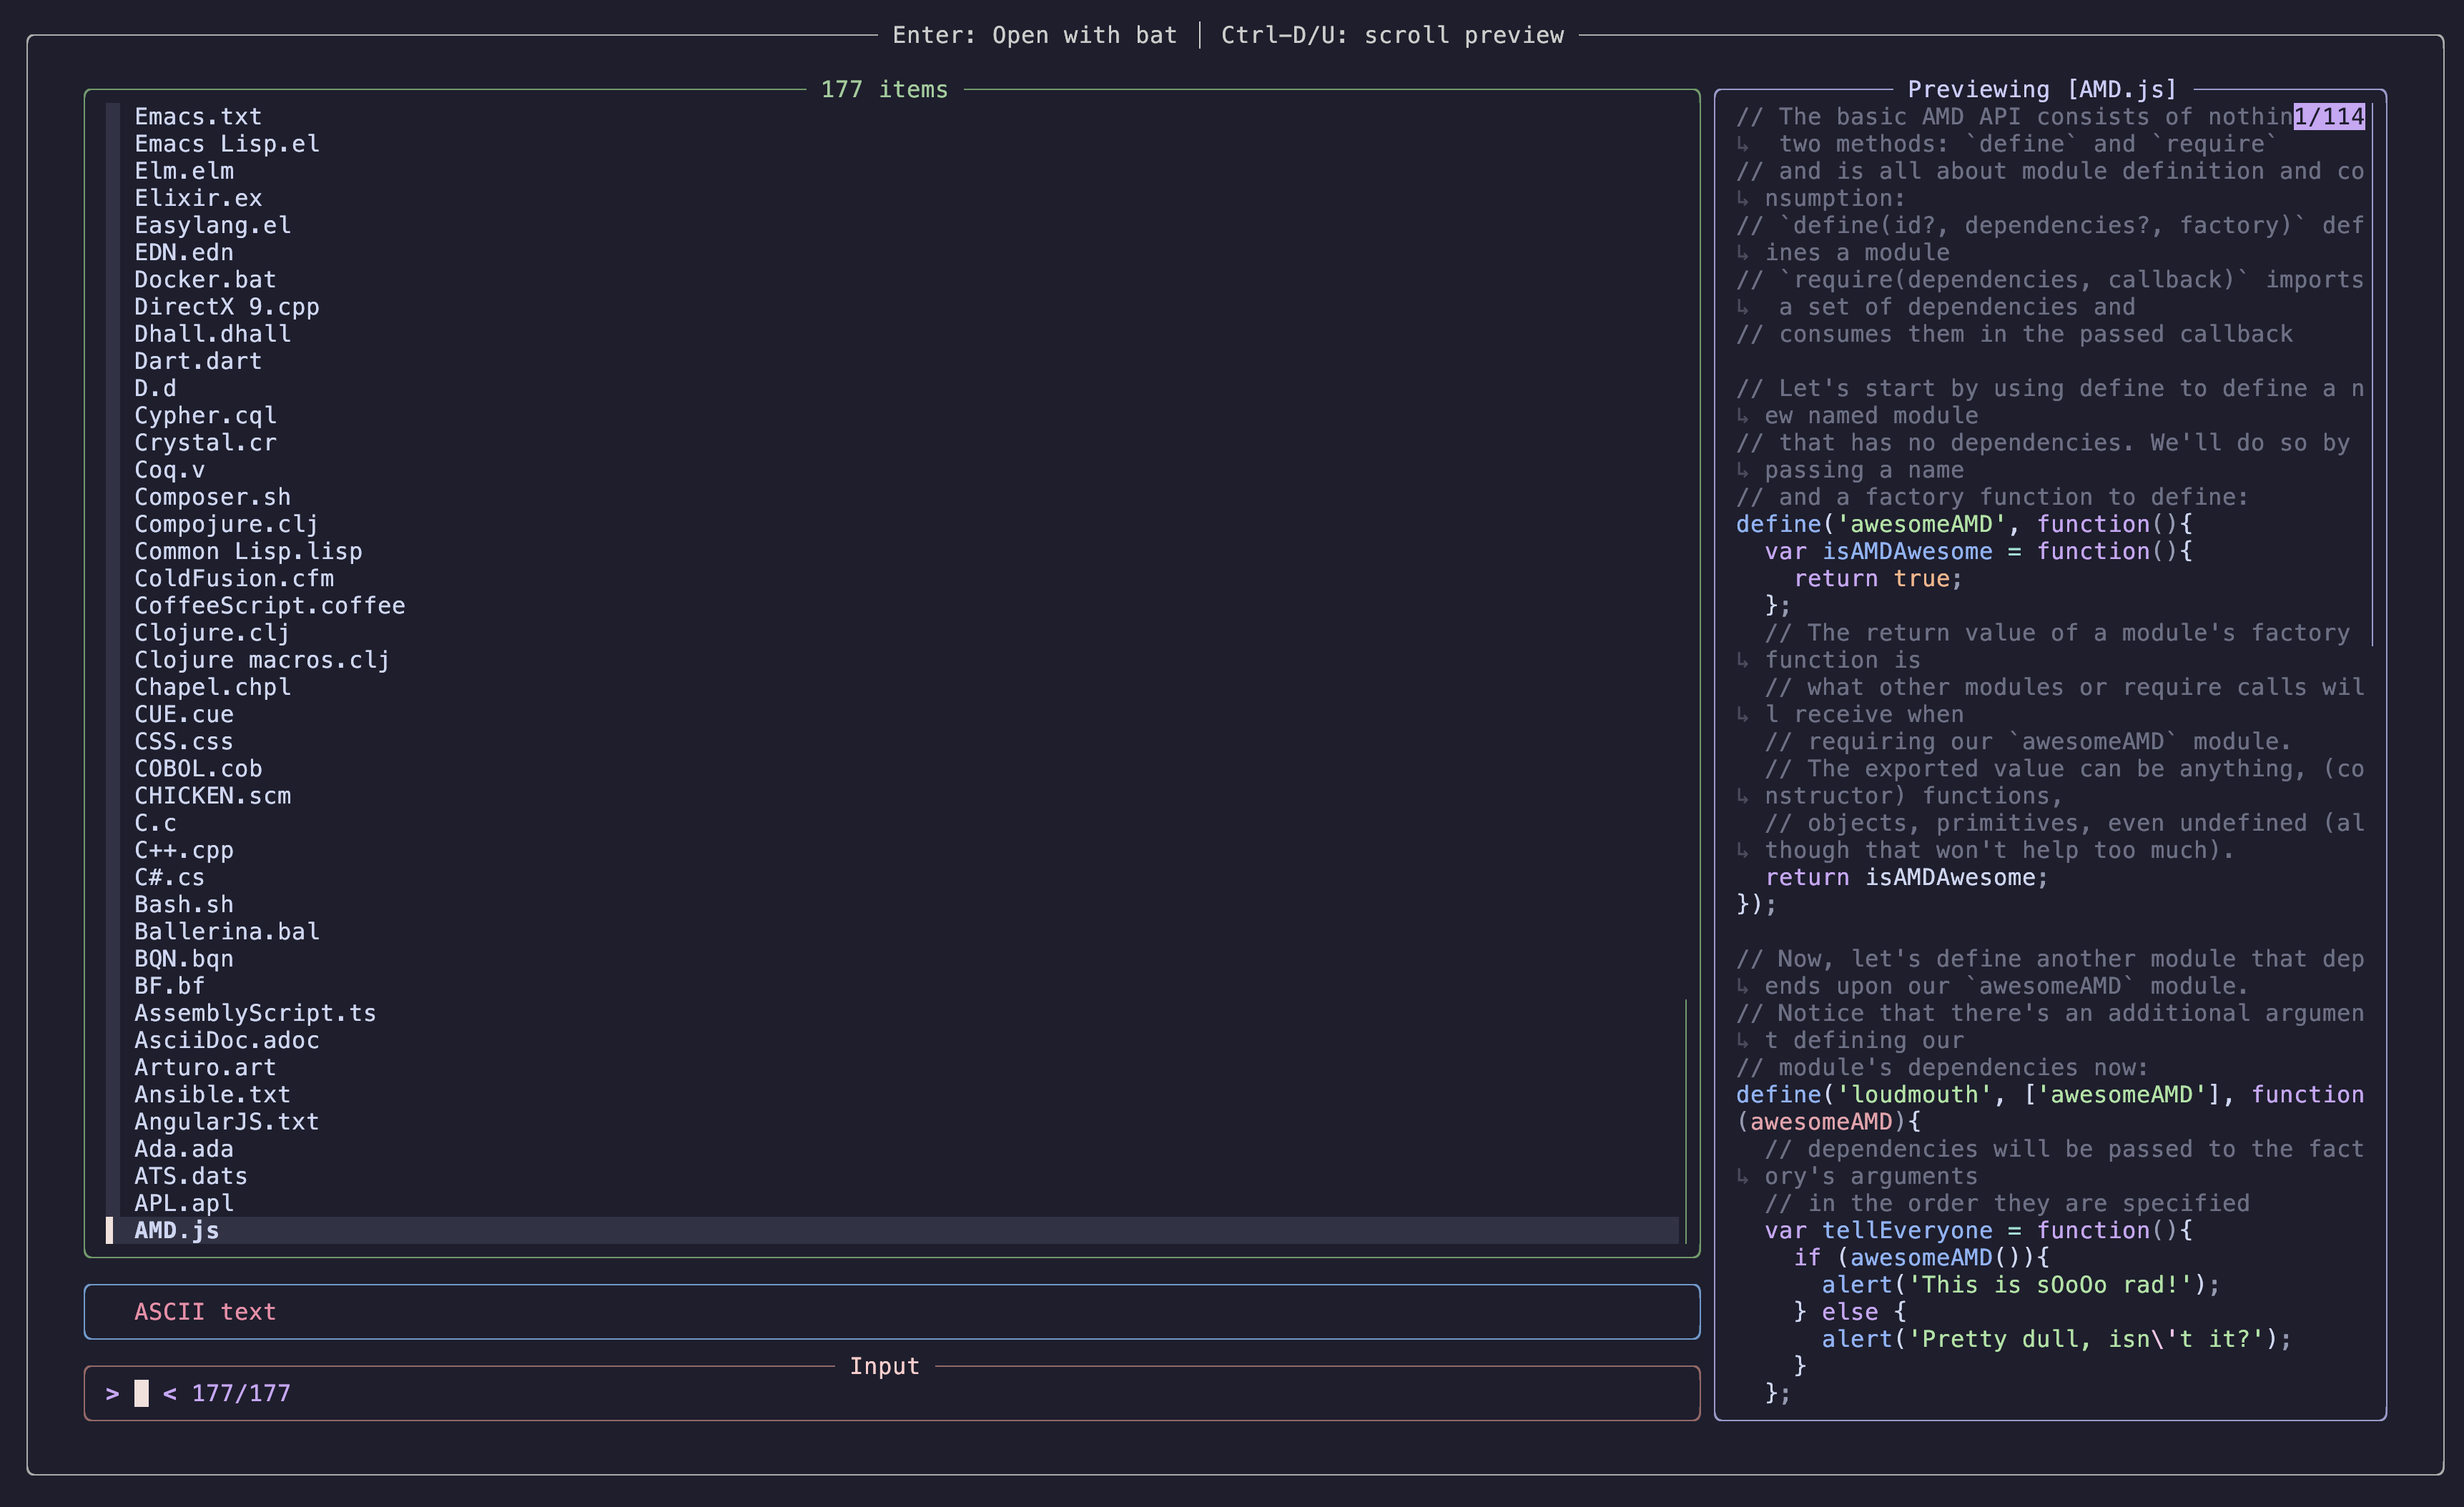Click the 177/177 match counter
2464x1507 pixels.
pos(241,1393)
